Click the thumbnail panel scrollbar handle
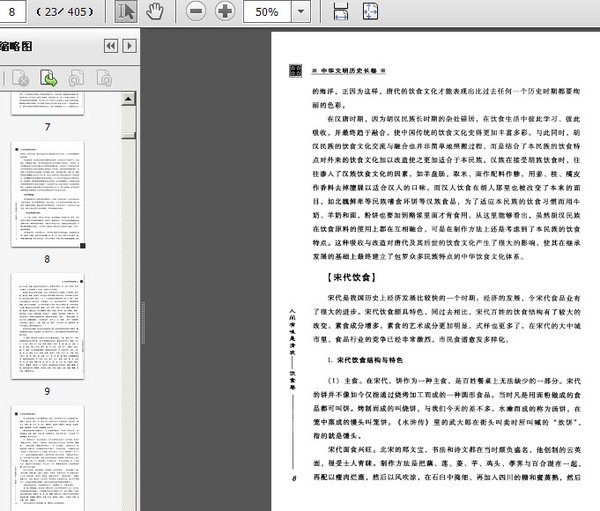The height and width of the screenshot is (511, 600). pos(128,135)
